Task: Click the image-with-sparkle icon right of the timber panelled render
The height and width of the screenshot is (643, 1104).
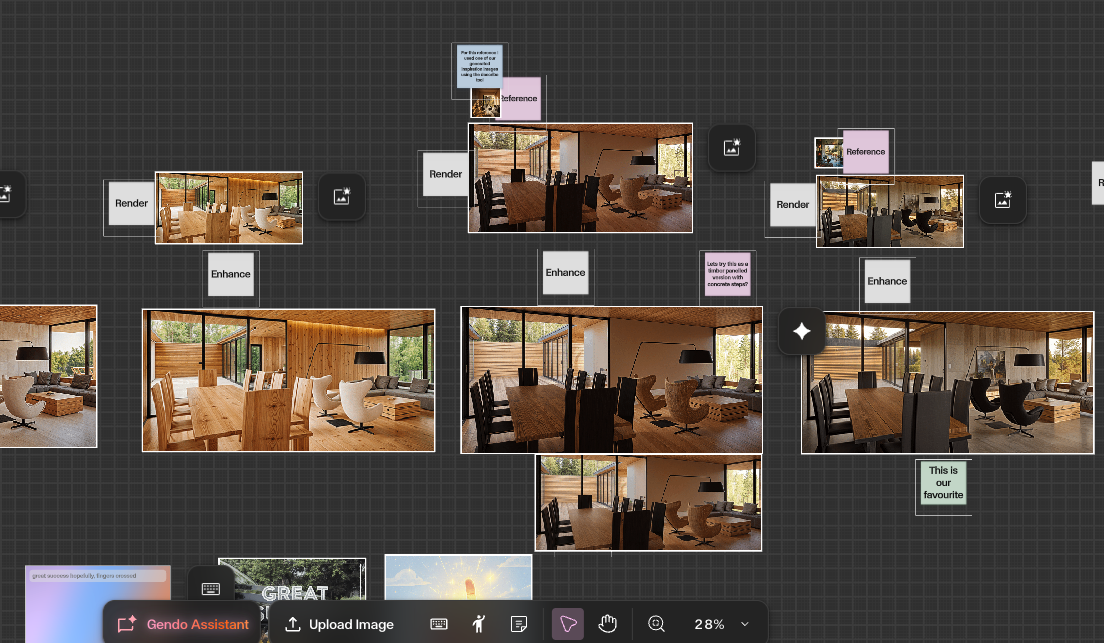Action: 1002,200
